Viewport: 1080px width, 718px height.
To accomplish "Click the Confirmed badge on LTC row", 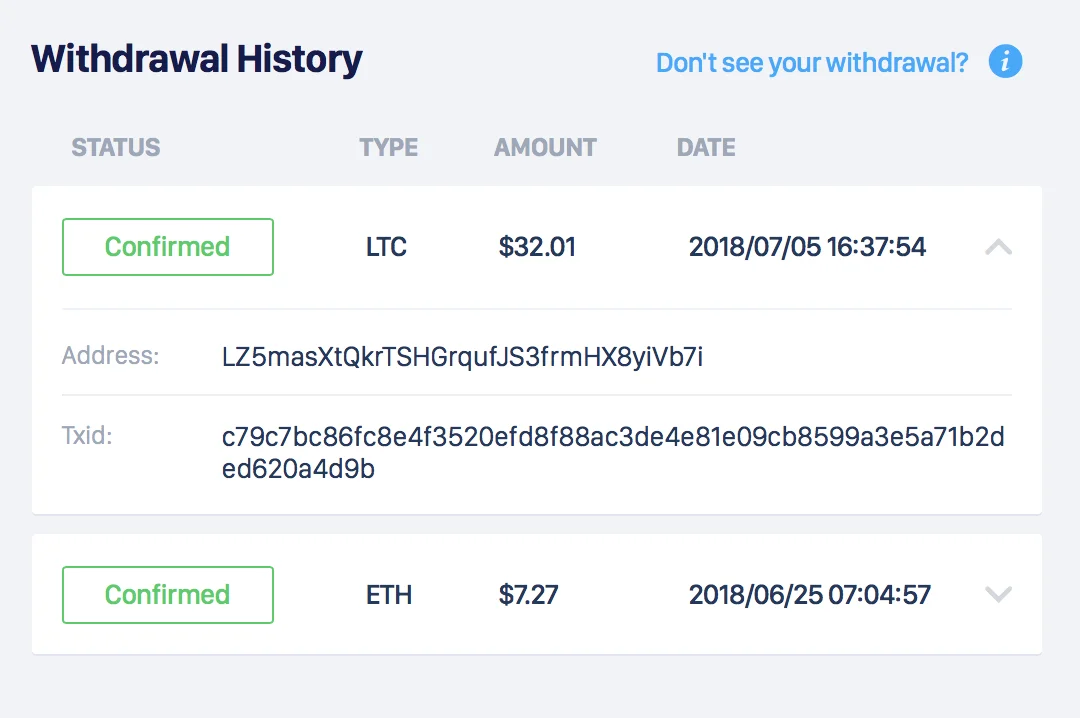I will [x=167, y=247].
